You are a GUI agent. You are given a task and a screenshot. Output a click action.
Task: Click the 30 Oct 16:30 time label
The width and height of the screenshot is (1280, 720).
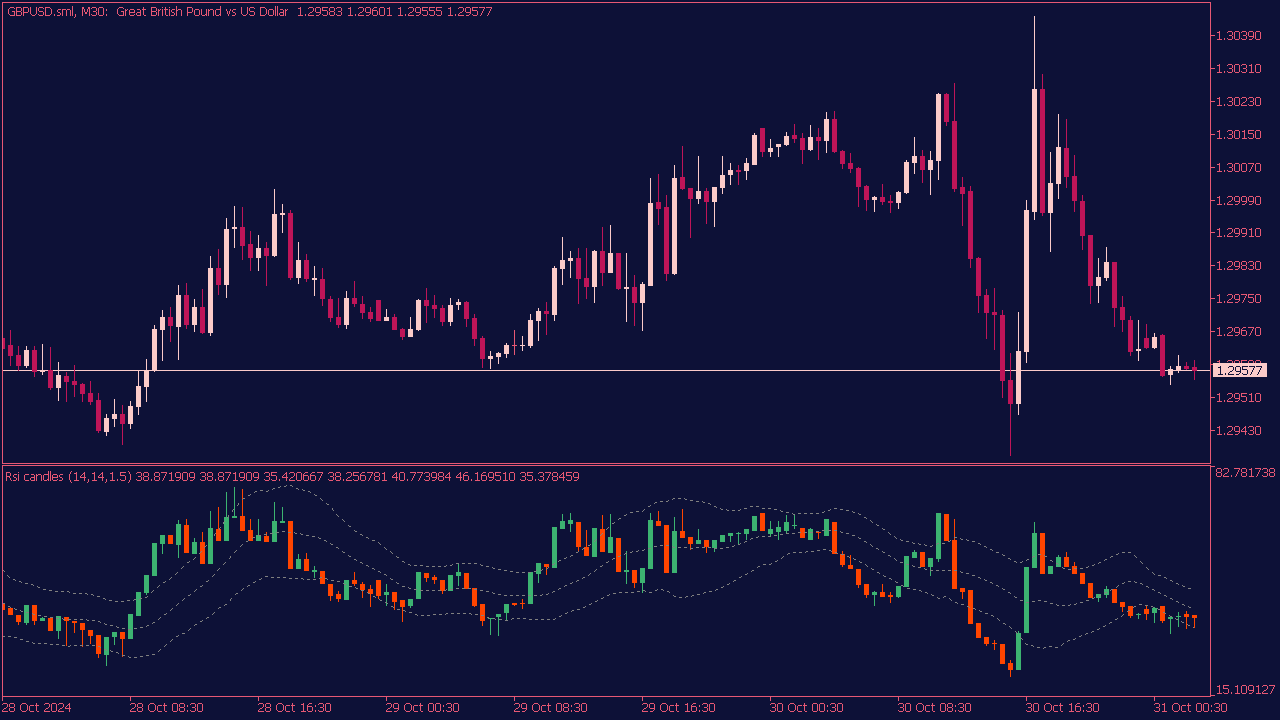click(x=1062, y=708)
